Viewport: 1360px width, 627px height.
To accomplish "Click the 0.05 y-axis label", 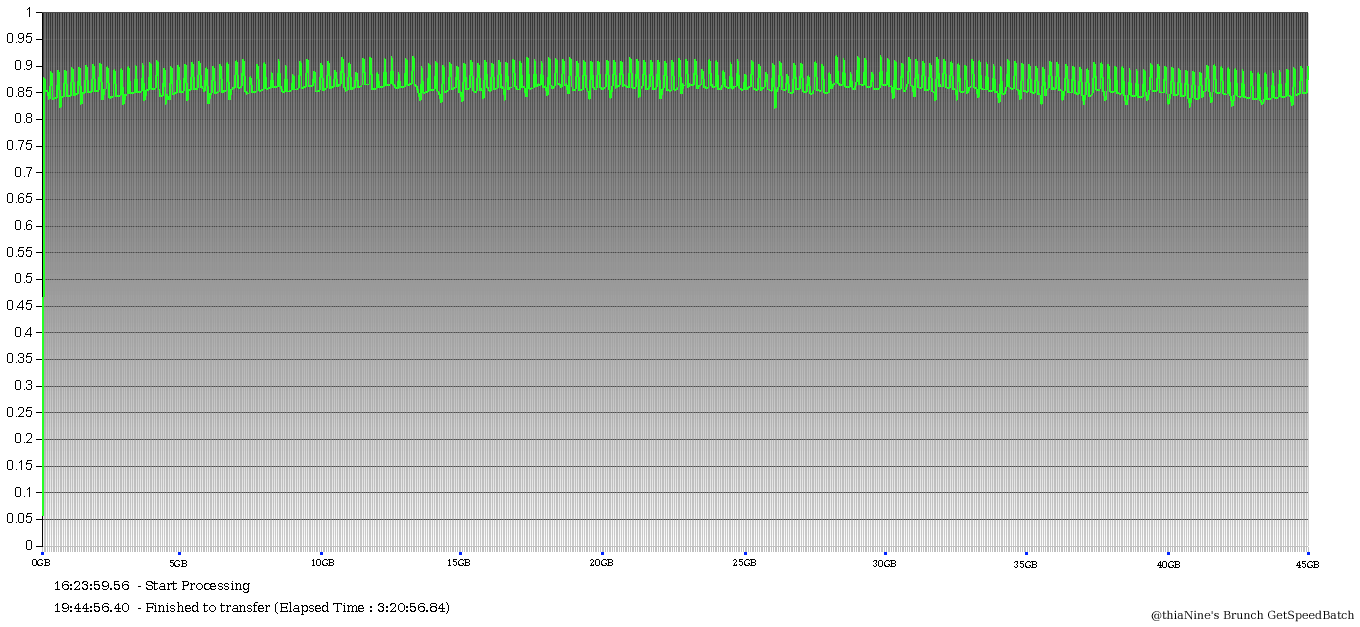I will [x=19, y=519].
